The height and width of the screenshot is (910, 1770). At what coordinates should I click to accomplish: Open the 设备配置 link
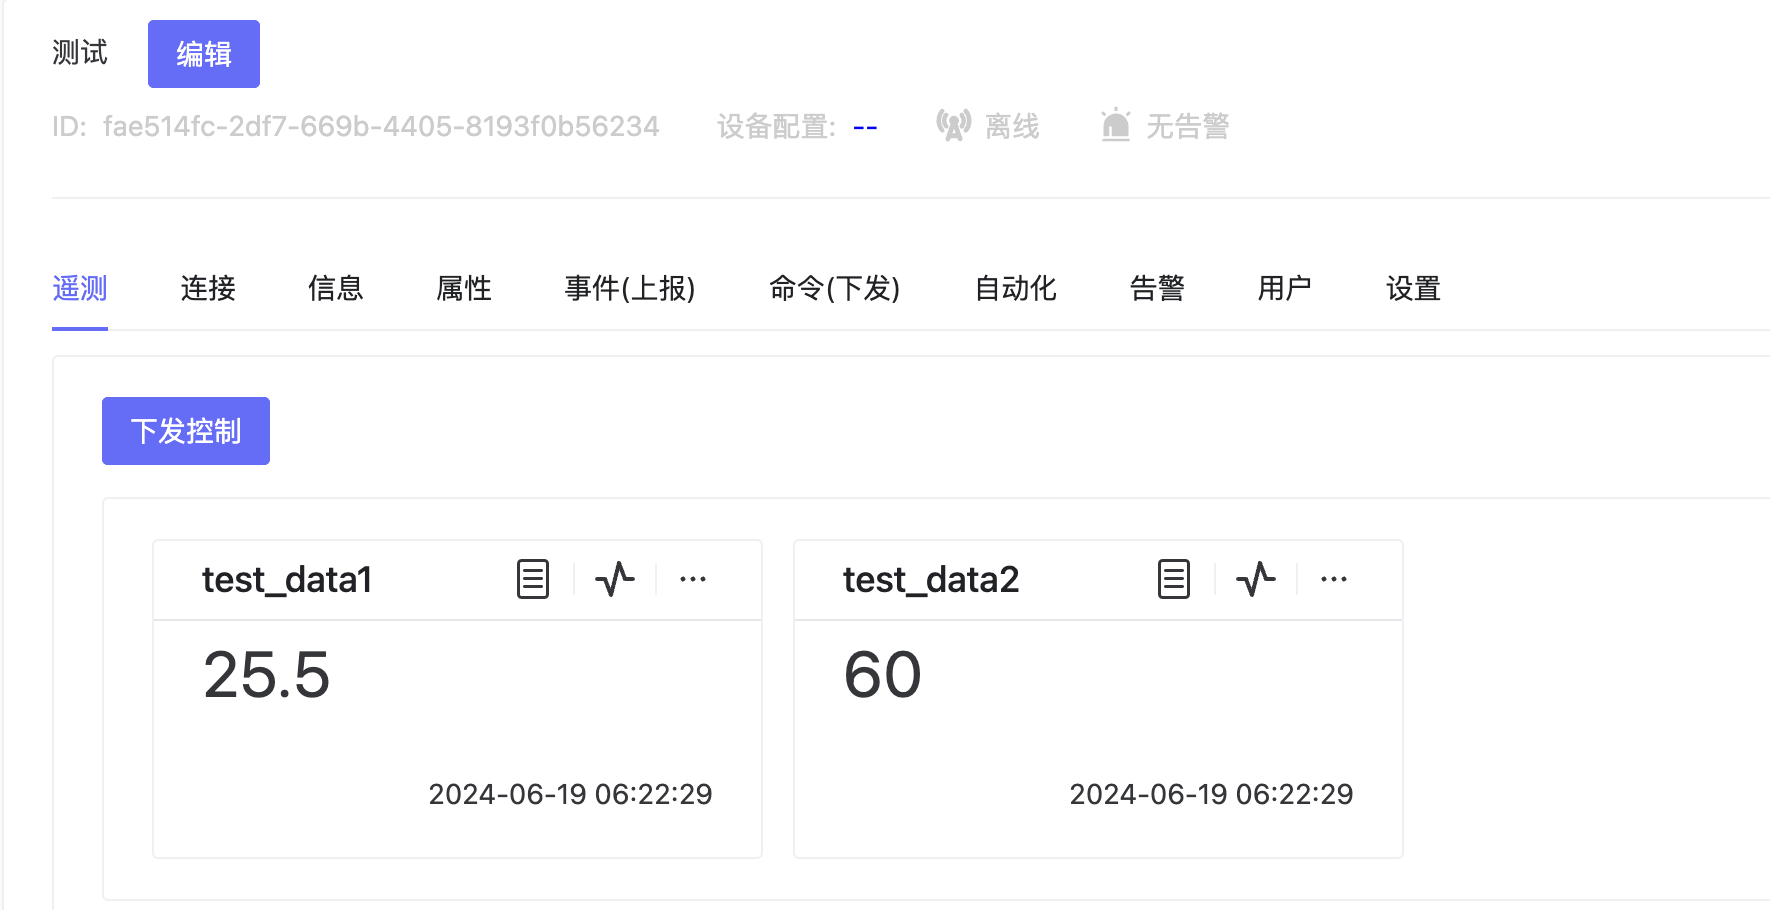(x=864, y=127)
